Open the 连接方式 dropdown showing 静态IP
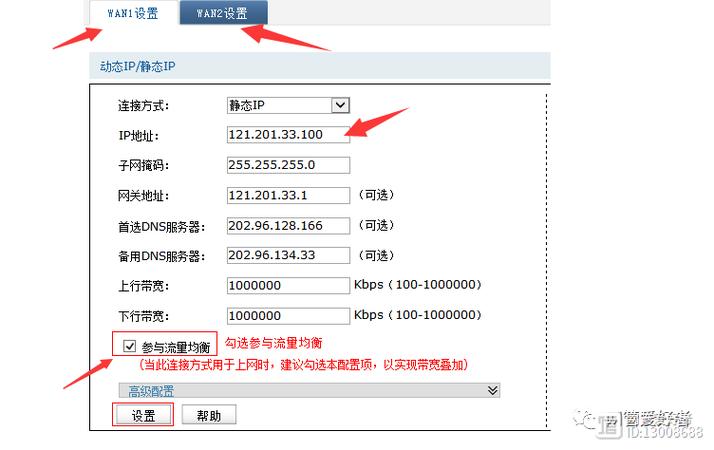714x450 pixels. 288,105
